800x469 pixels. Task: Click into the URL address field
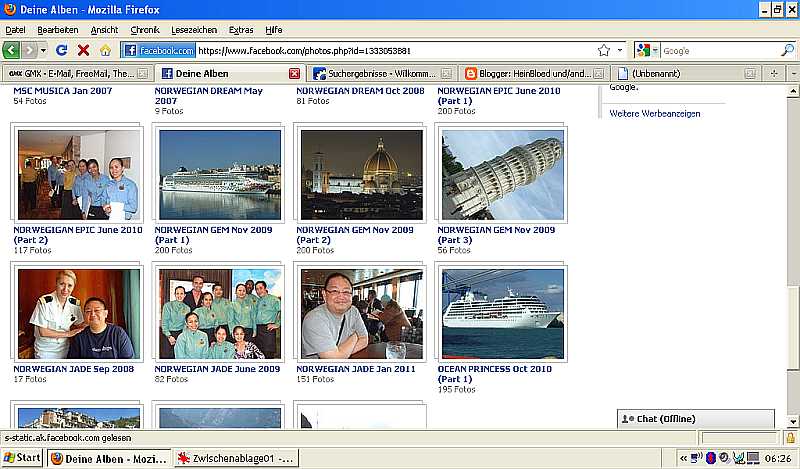[x=393, y=51]
